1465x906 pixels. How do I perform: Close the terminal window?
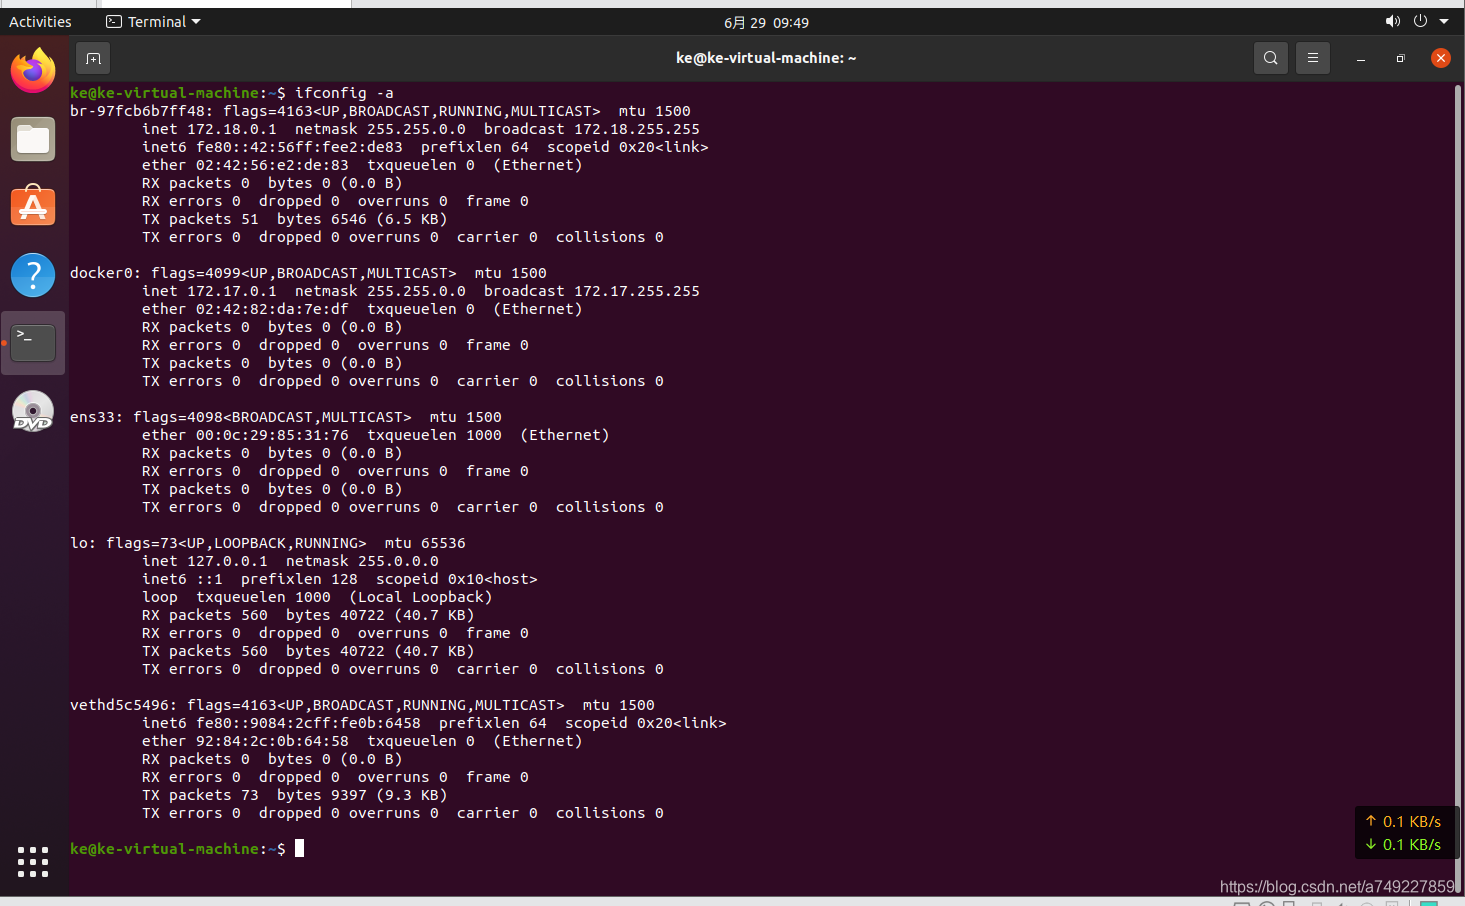(x=1441, y=58)
